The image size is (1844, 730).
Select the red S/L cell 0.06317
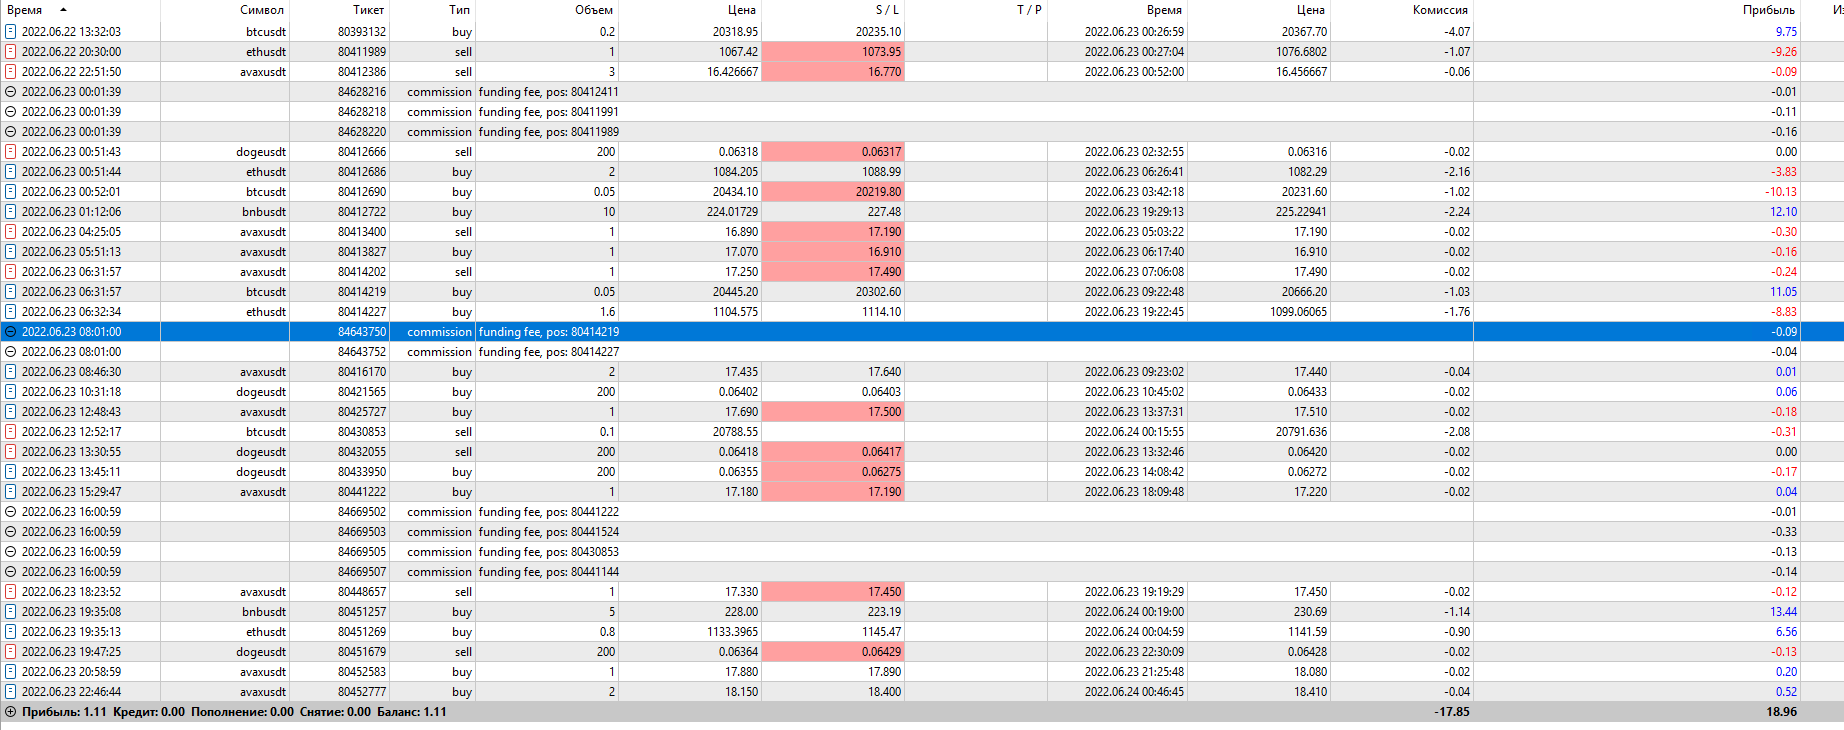pos(833,152)
